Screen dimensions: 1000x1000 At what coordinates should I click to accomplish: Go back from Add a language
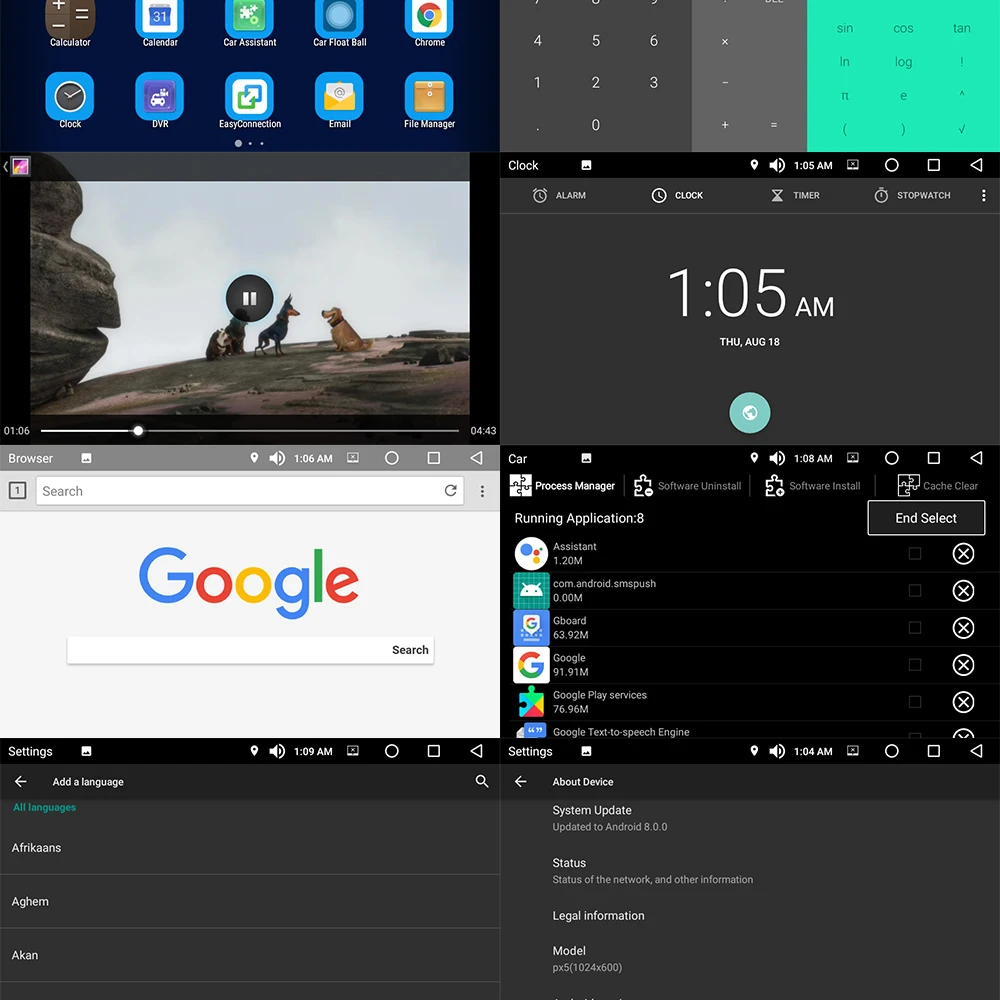tap(20, 781)
